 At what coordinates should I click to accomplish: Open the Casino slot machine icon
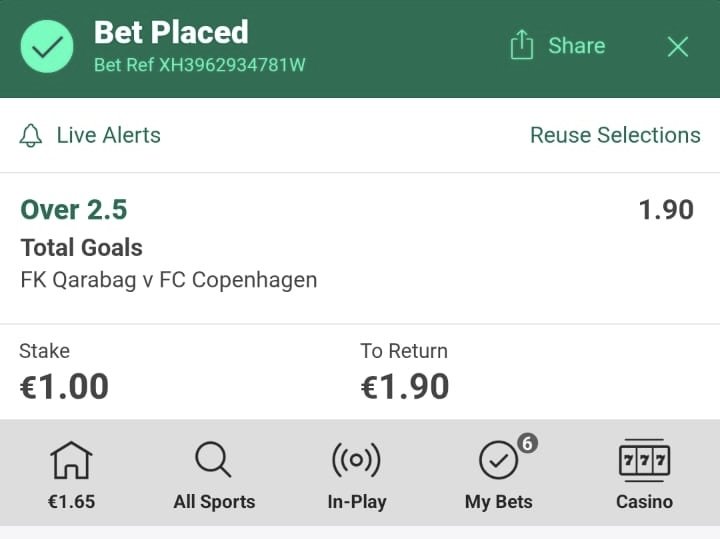pos(644,460)
